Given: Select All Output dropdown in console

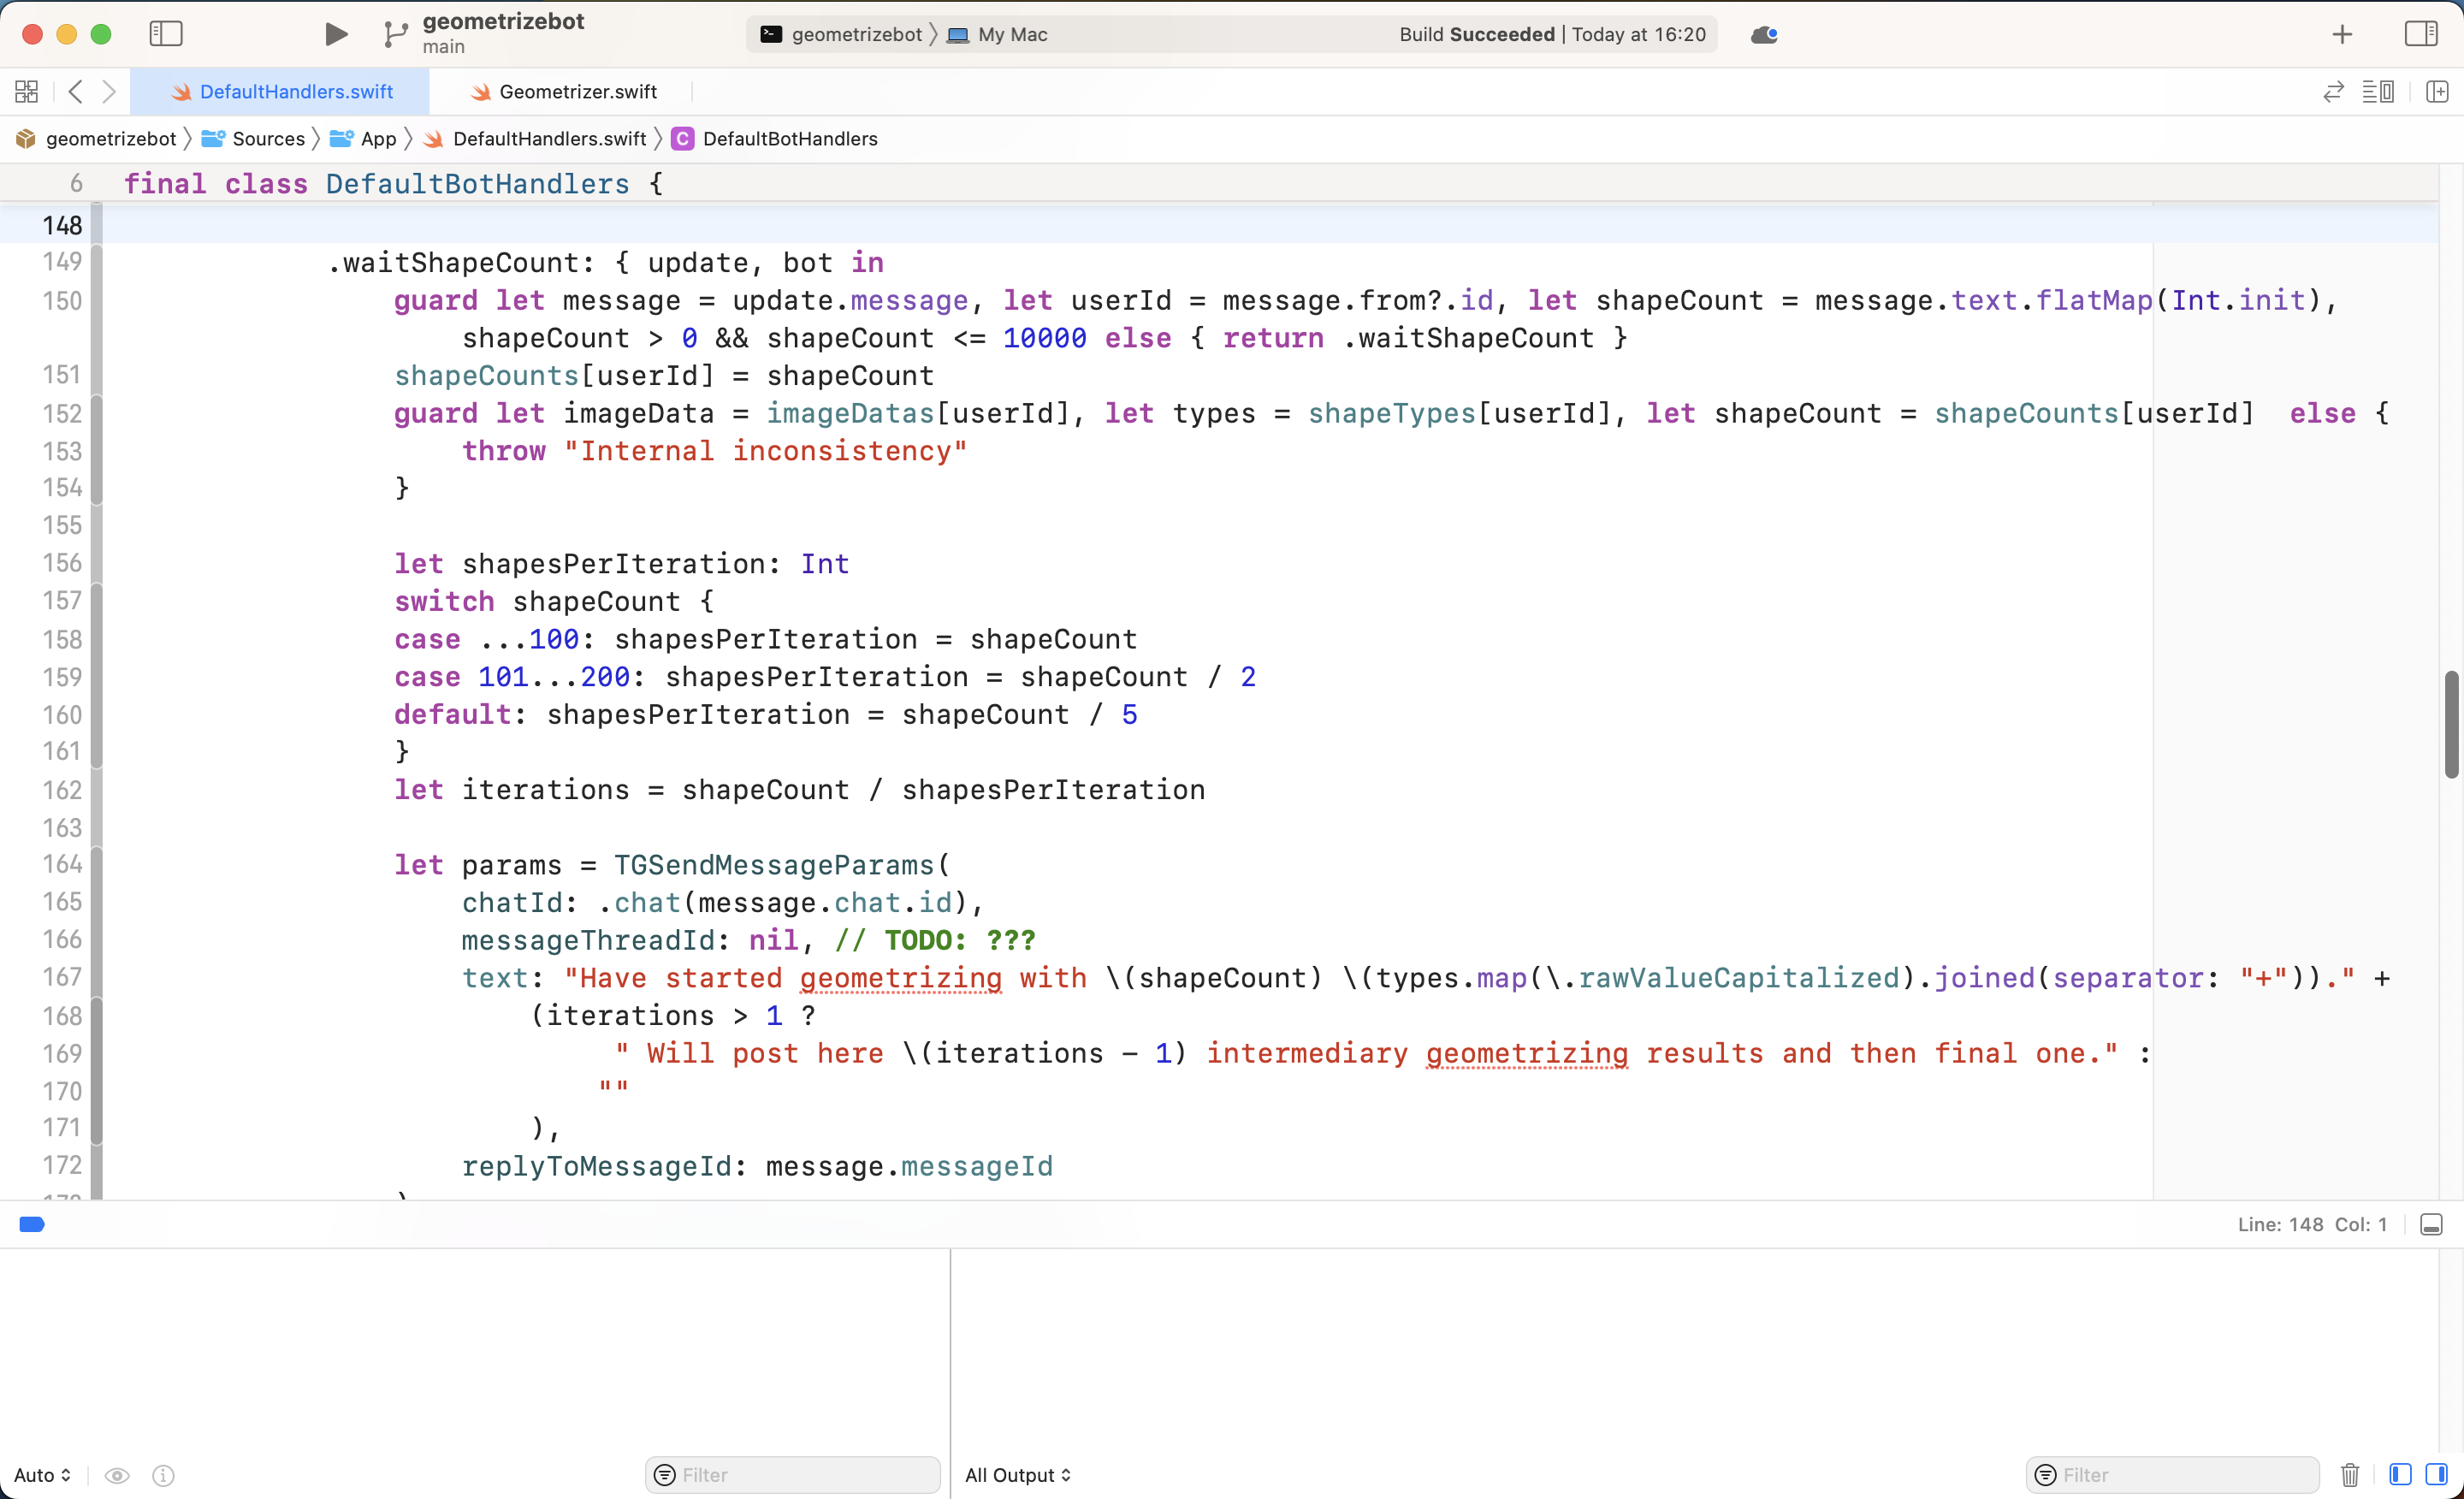Looking at the screenshot, I should [1017, 1474].
